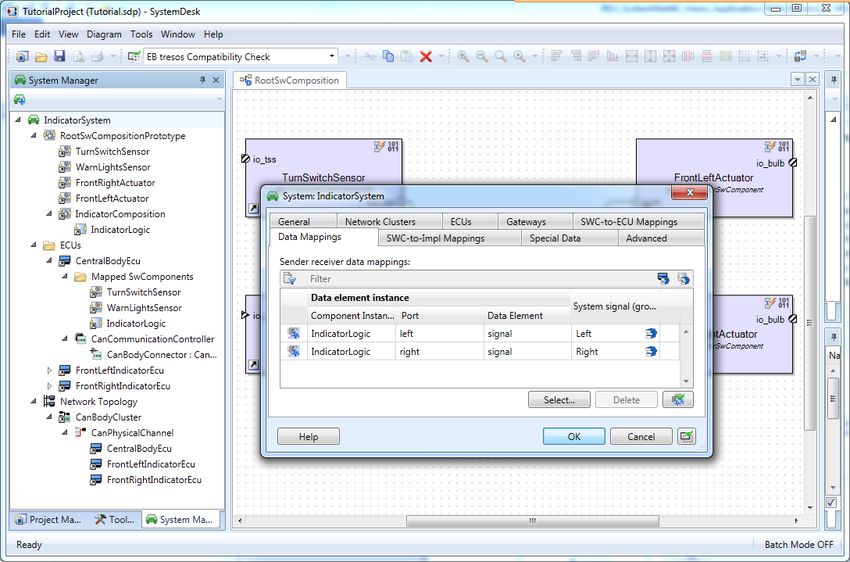Viewport: 850px width, 562px height.
Task: Click the open folder toolbar icon
Action: (x=41, y=56)
